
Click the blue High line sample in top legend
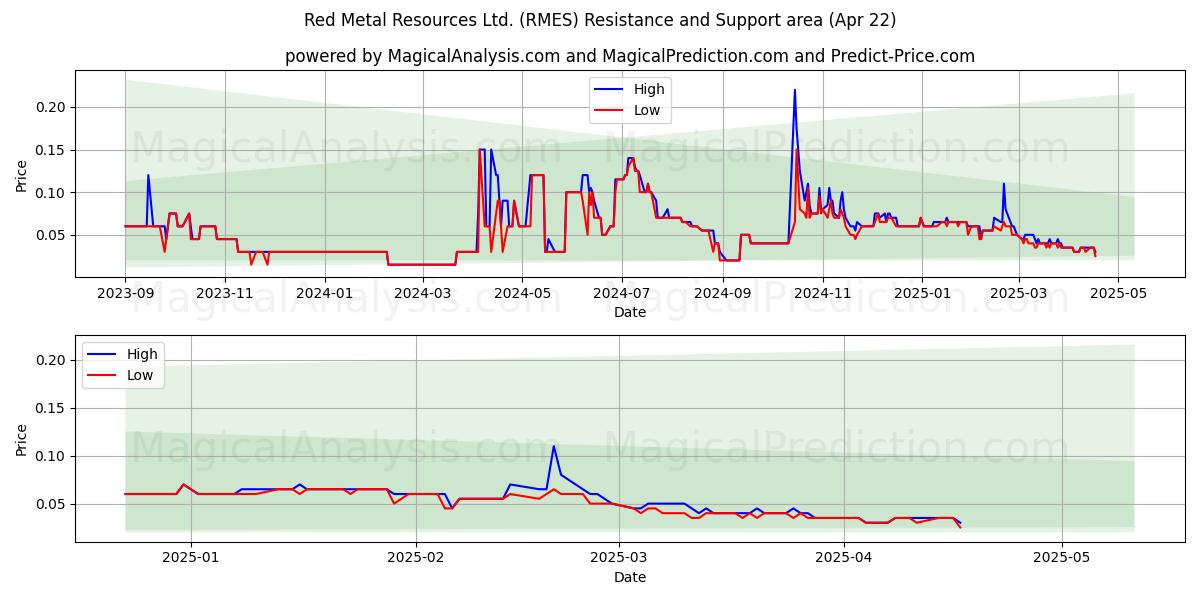click(609, 90)
